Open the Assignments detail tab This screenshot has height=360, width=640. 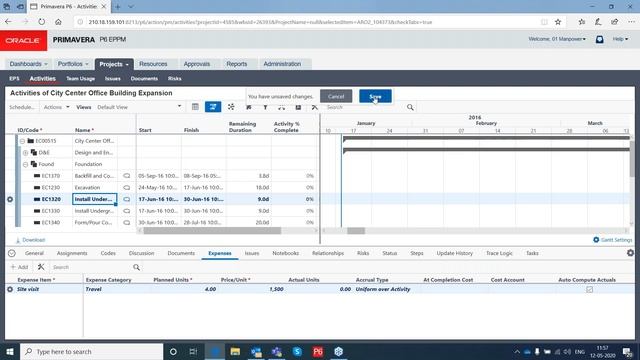(x=72, y=253)
